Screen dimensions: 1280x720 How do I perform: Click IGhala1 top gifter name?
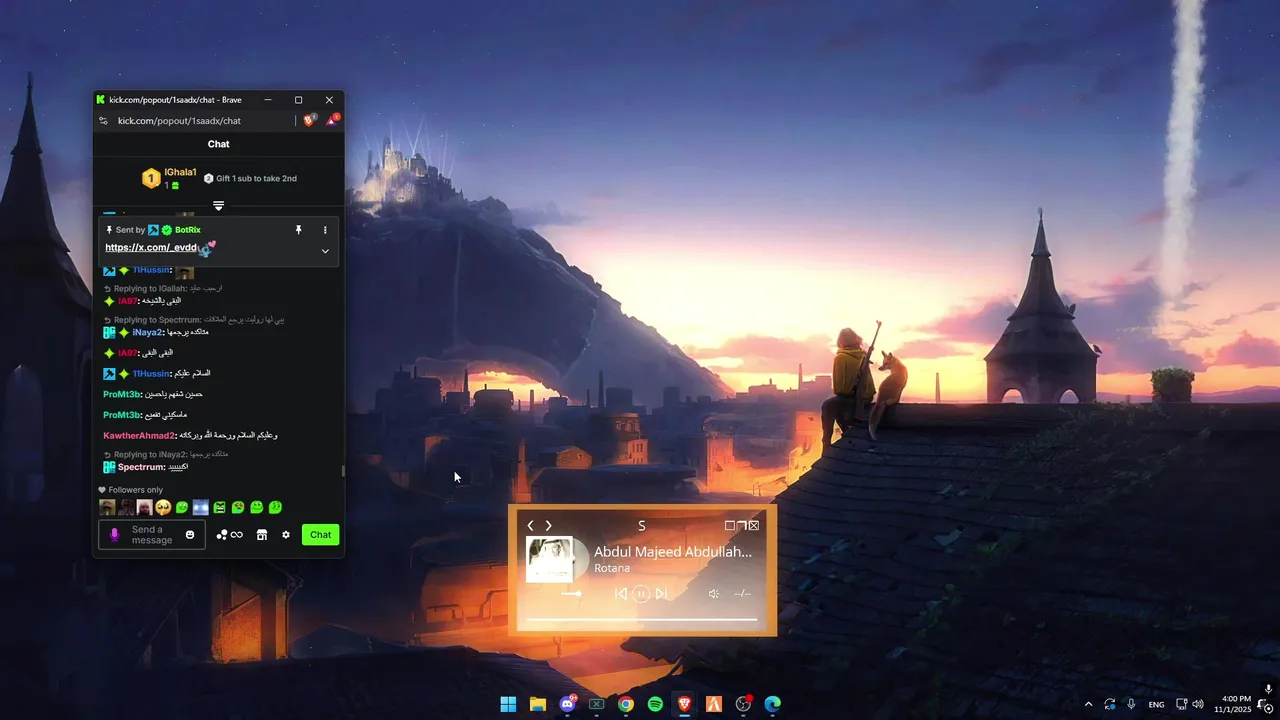[x=180, y=172]
